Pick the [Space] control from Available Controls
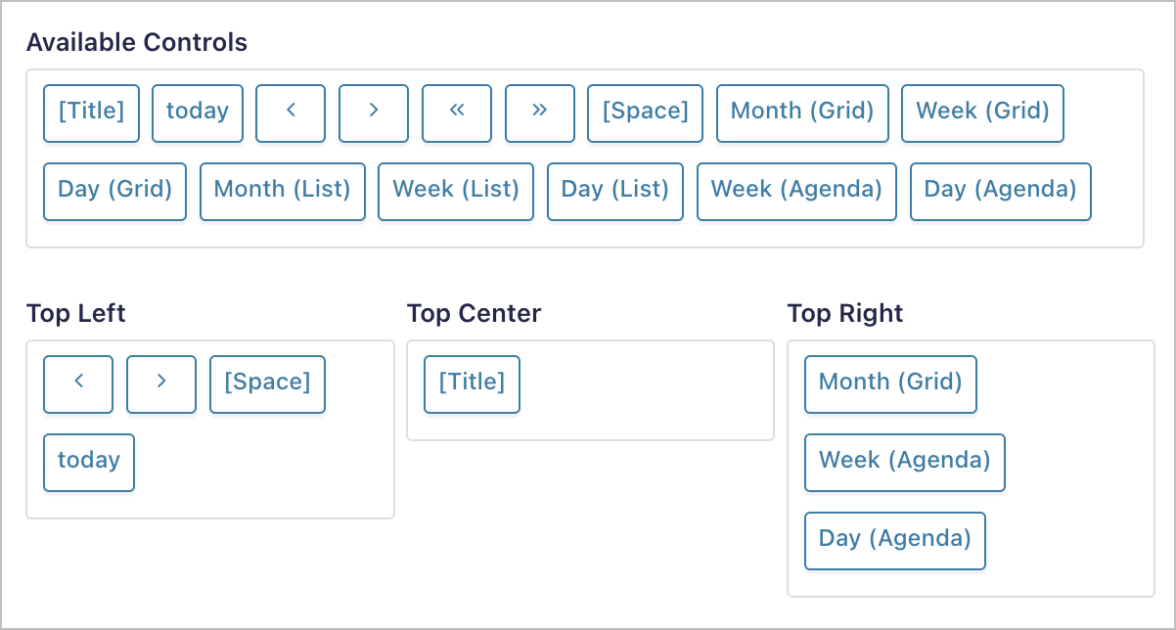 pos(645,113)
